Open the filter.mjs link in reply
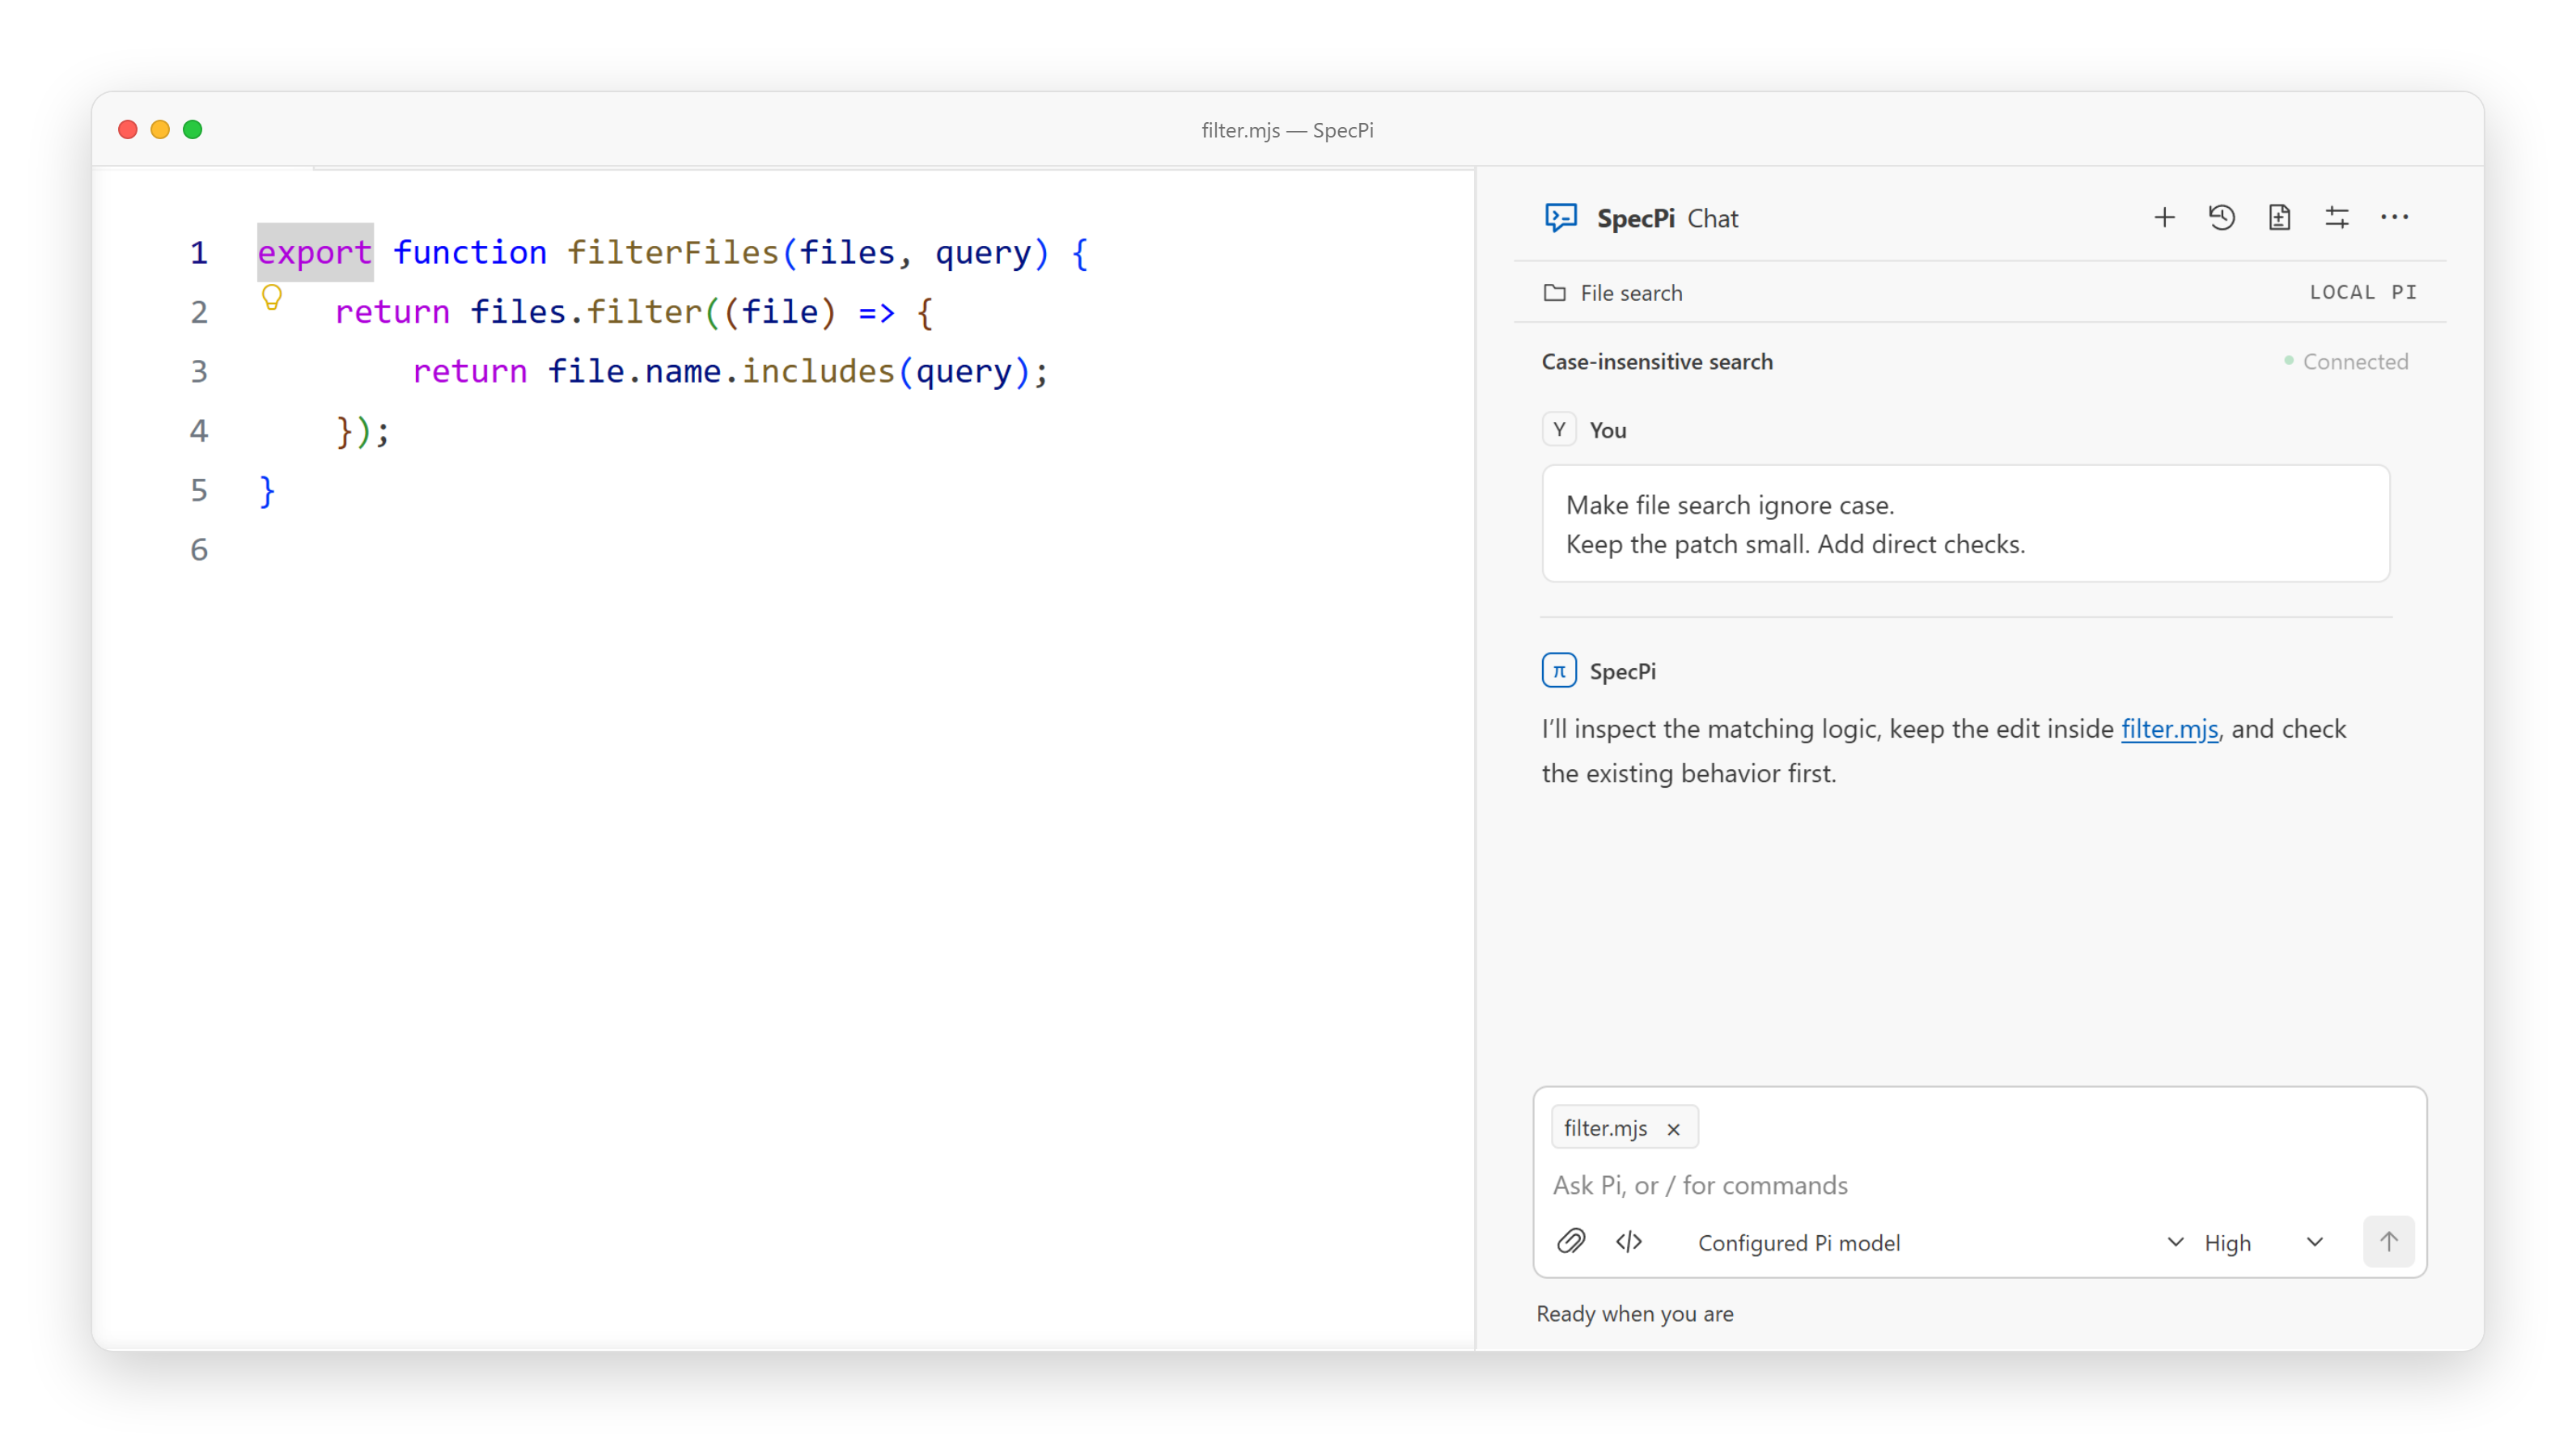This screenshot has width=2576, height=1443. tap(2169, 729)
